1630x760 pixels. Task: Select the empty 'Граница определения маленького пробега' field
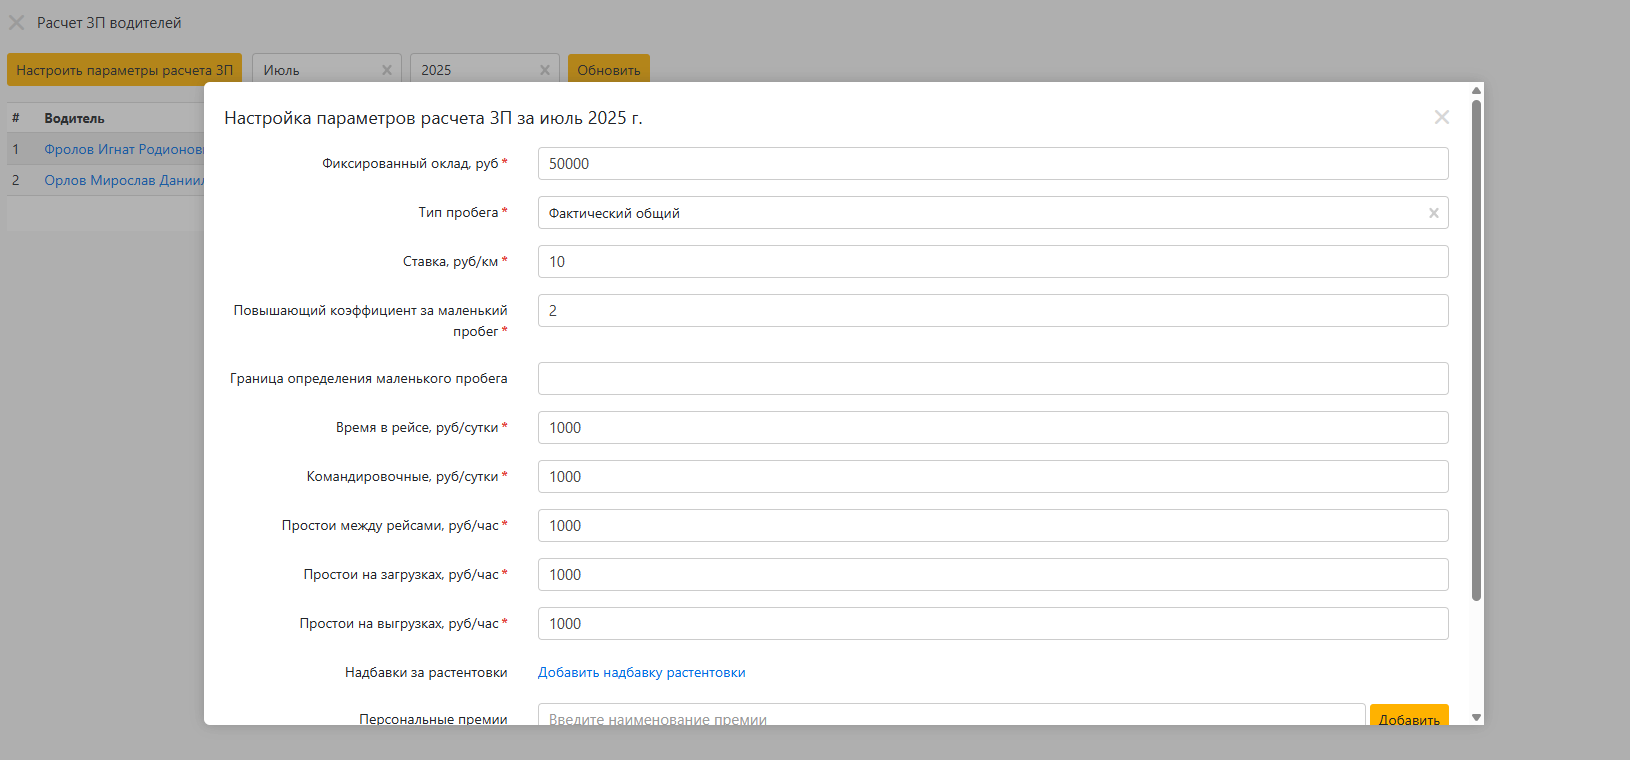(992, 379)
